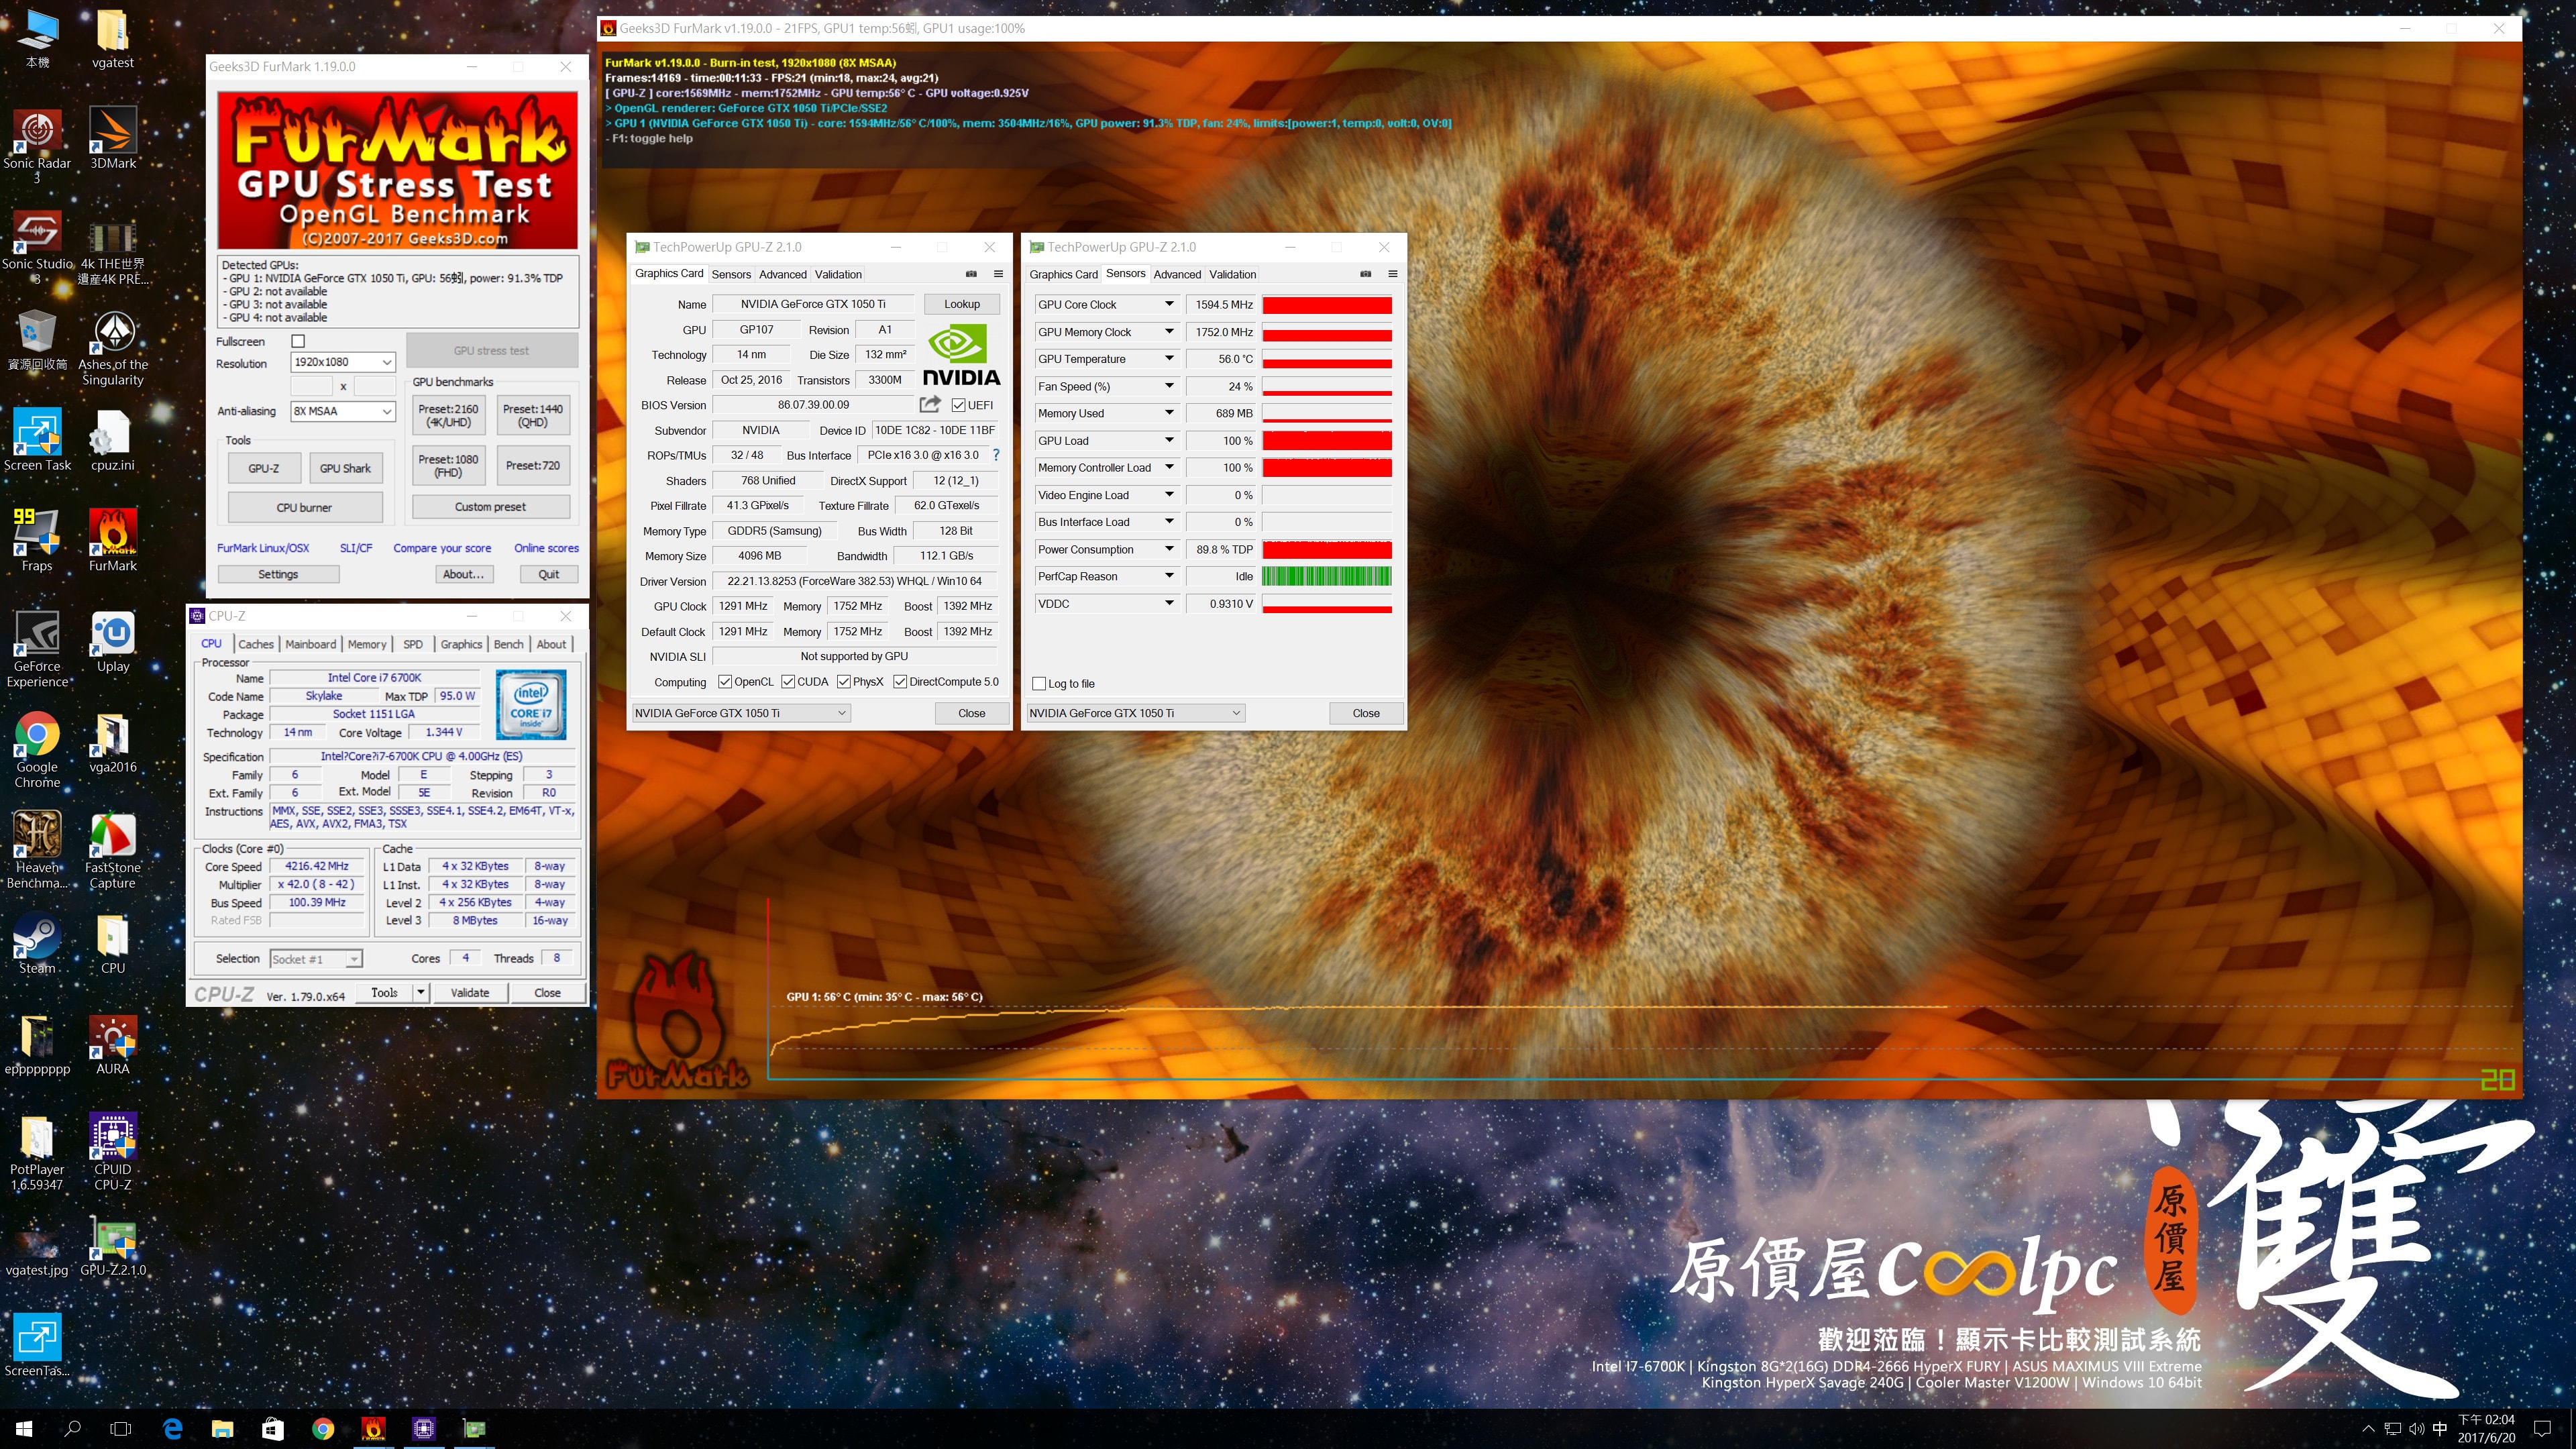Toggle the OpenCL checkbox
This screenshot has height=1449, width=2576.
pyautogui.click(x=725, y=682)
